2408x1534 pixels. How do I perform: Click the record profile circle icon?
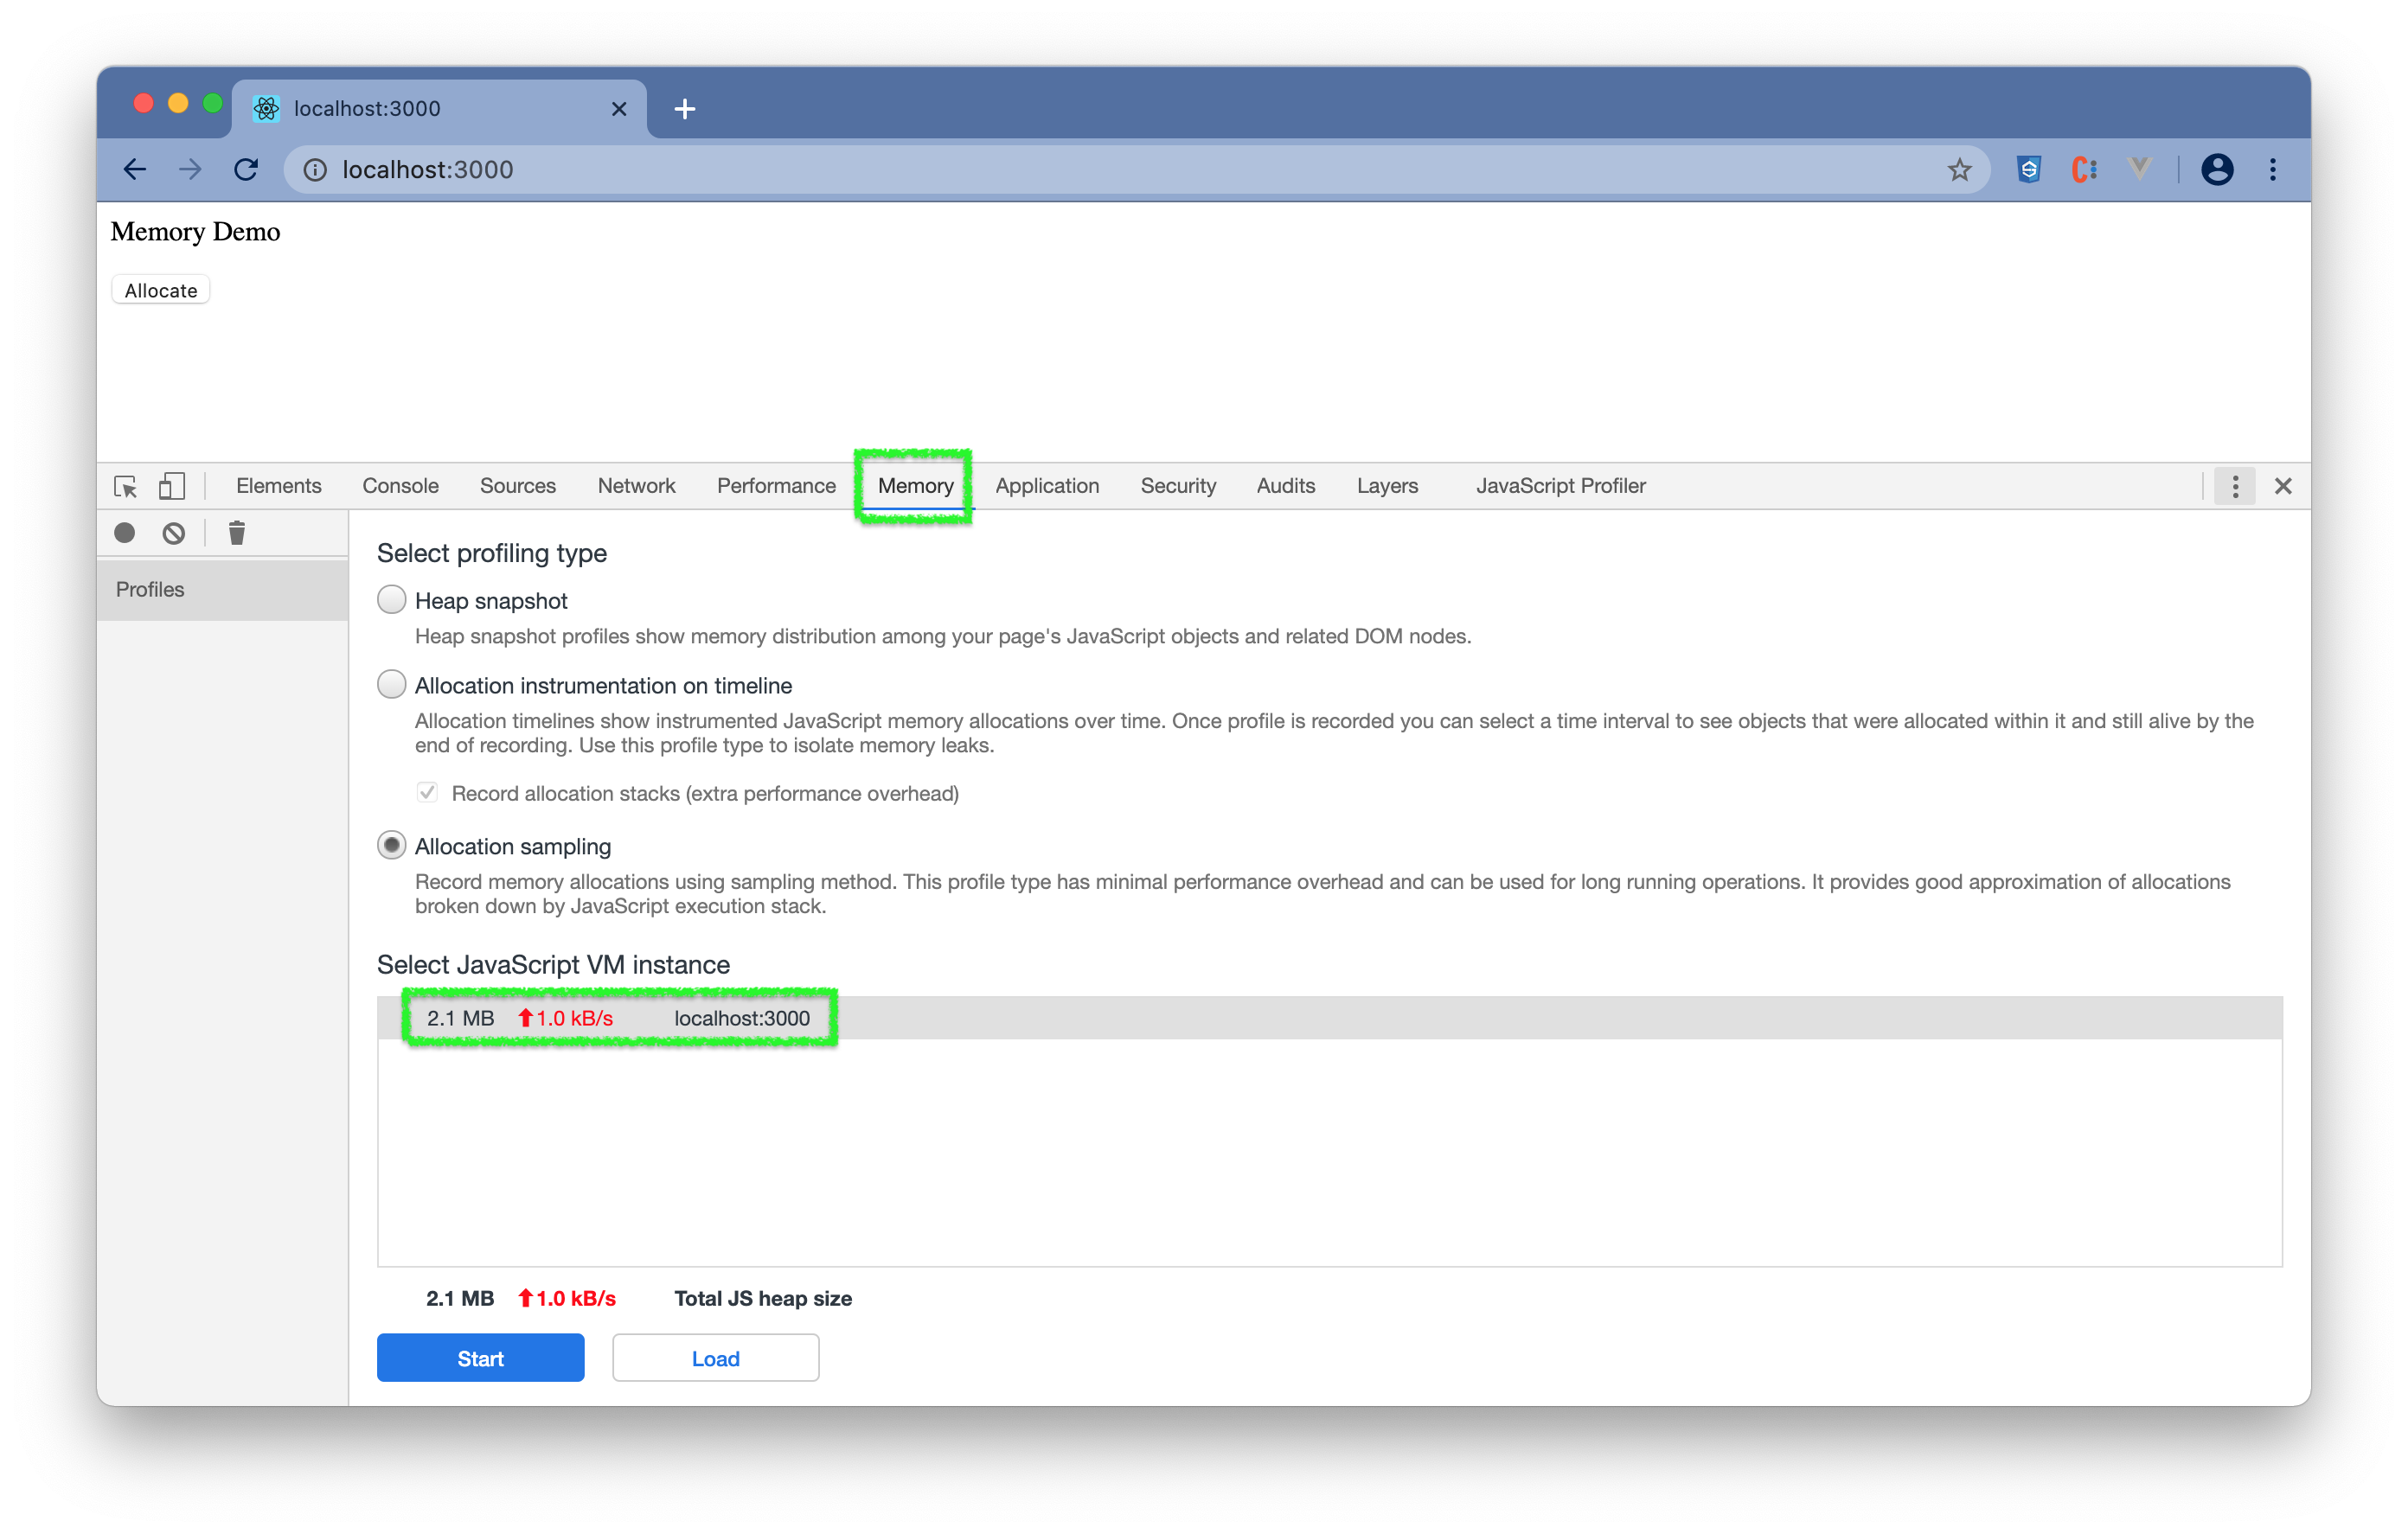coord(125,533)
